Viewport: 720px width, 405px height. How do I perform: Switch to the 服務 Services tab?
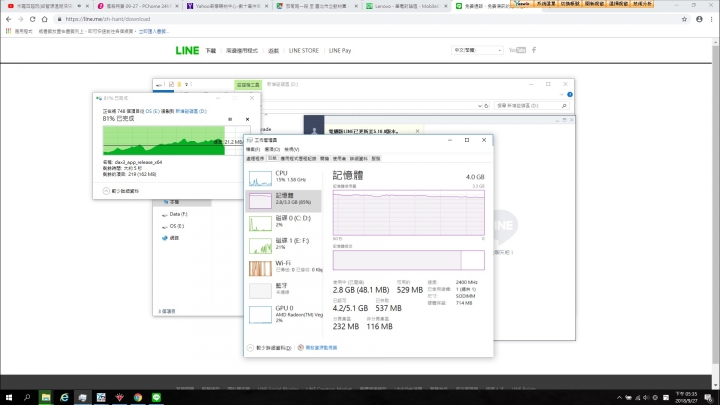coord(376,158)
